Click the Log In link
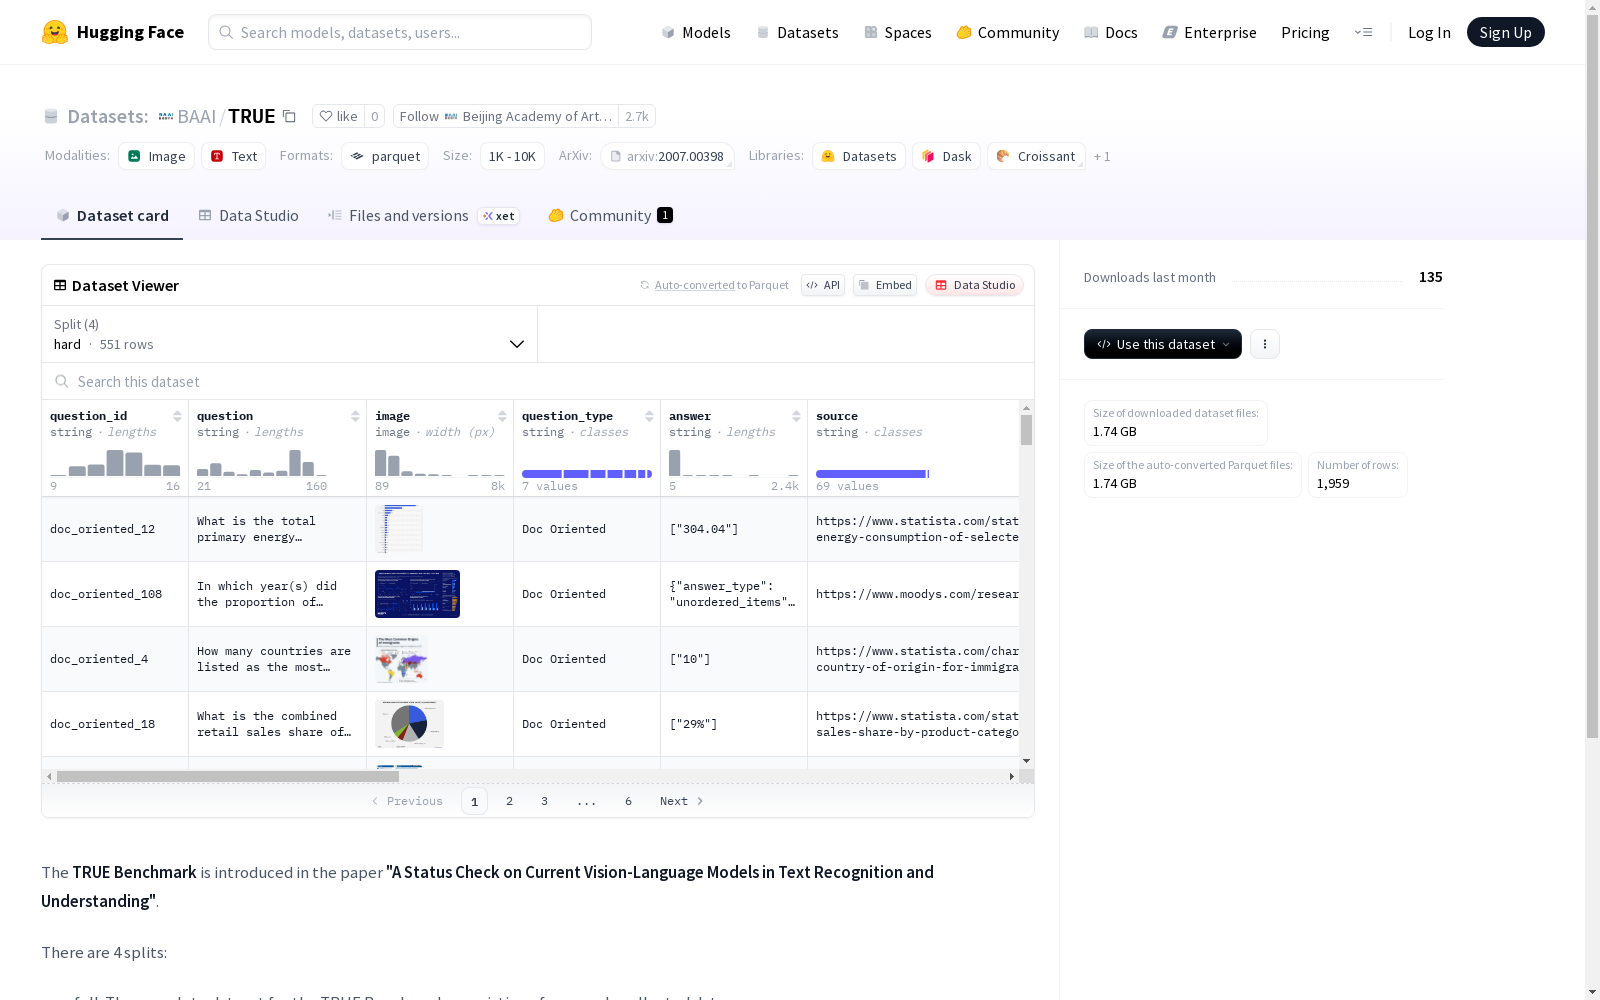1600x1000 pixels. [1429, 32]
